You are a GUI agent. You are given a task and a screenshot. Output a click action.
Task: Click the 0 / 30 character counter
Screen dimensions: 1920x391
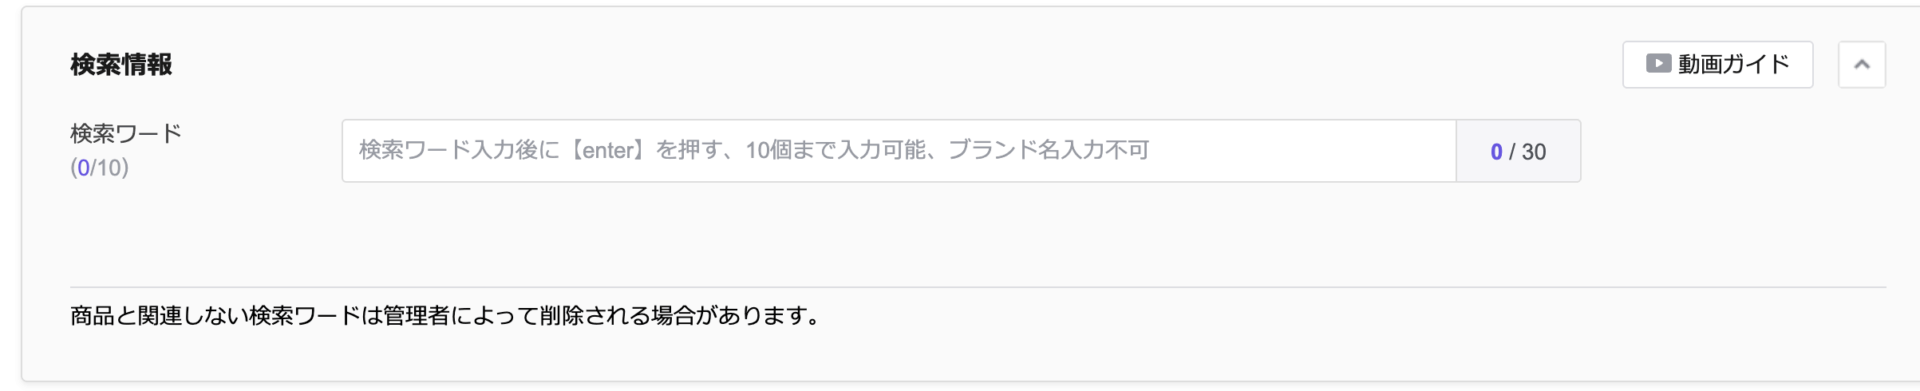(x=1518, y=151)
